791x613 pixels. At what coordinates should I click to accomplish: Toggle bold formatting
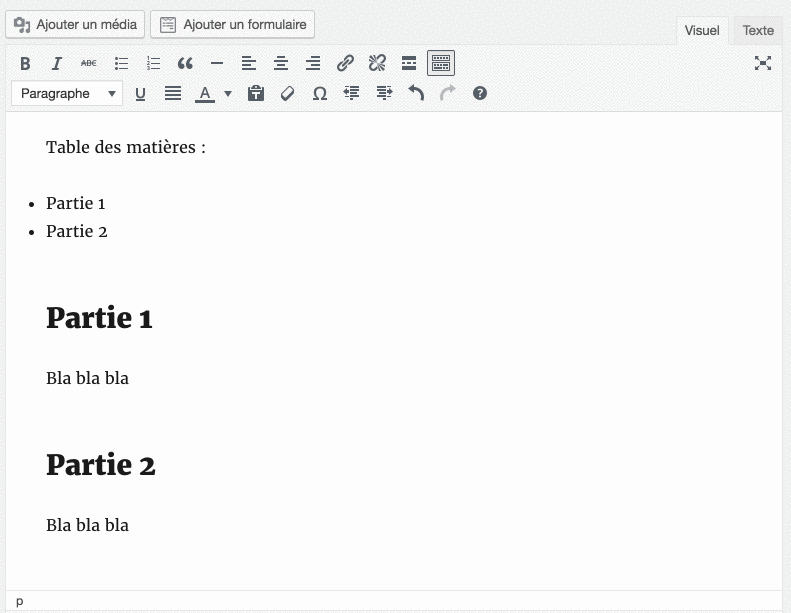pyautogui.click(x=25, y=63)
